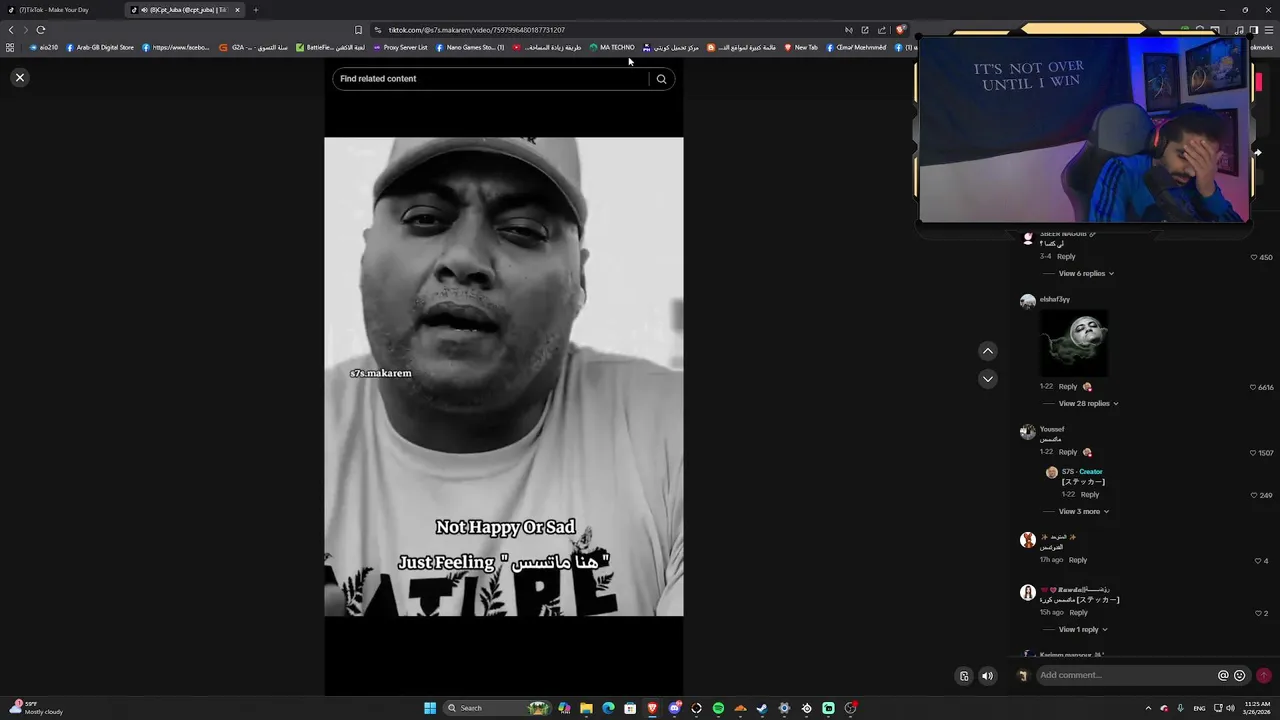The height and width of the screenshot is (720, 1280).
Task: Click the search magnifier in Find related content
Action: coord(661,79)
